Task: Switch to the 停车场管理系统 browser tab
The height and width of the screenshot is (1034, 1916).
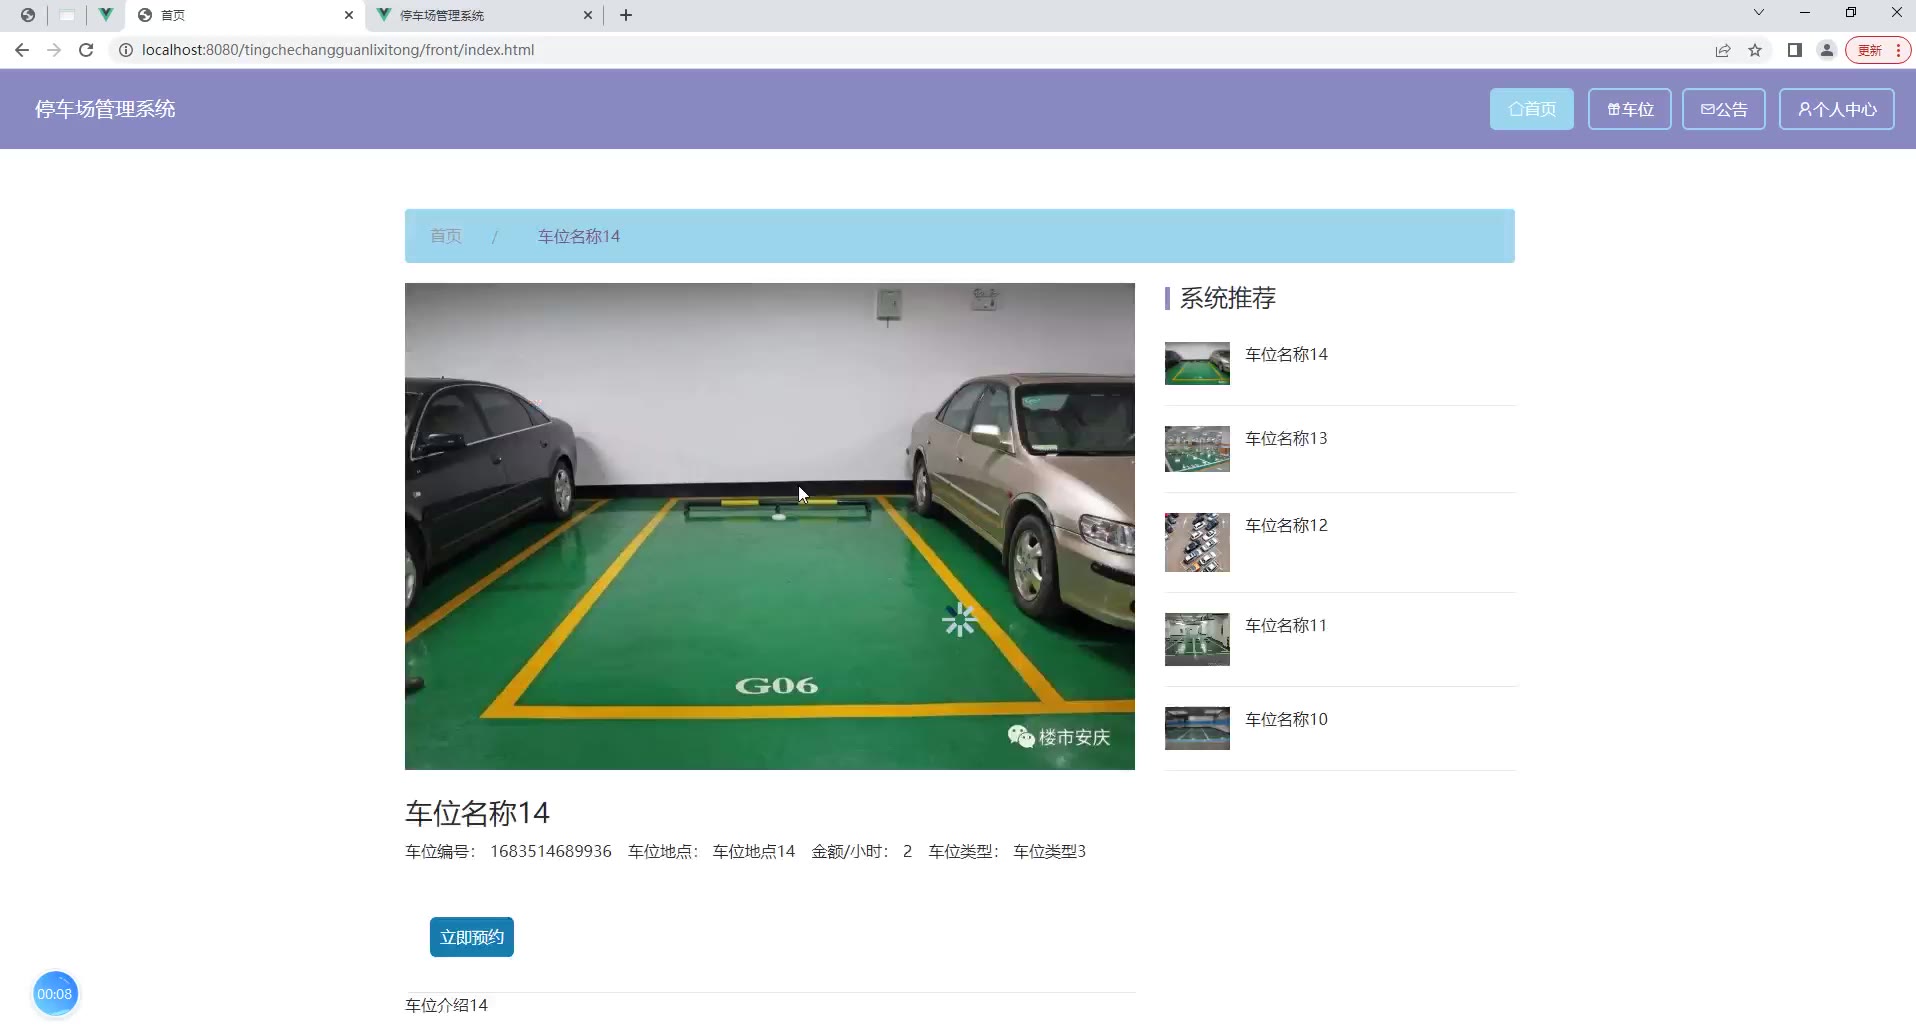Action: pyautogui.click(x=480, y=15)
